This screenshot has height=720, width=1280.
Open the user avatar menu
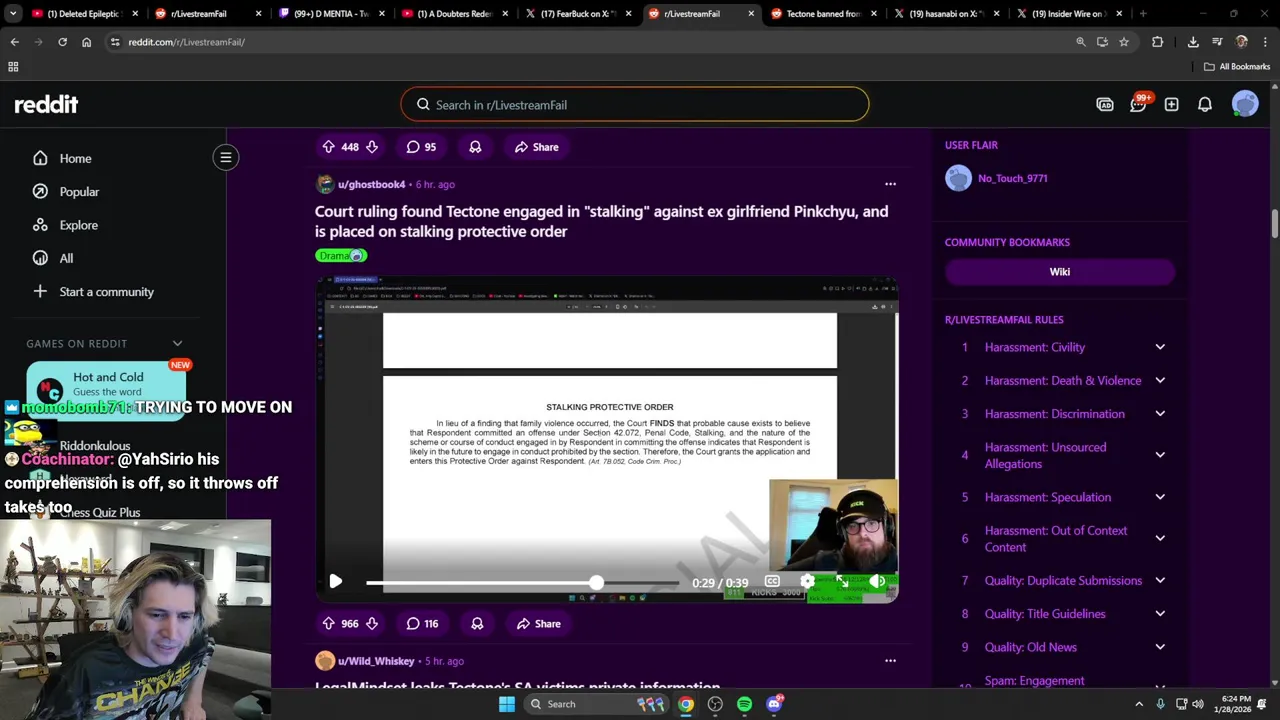1245,104
